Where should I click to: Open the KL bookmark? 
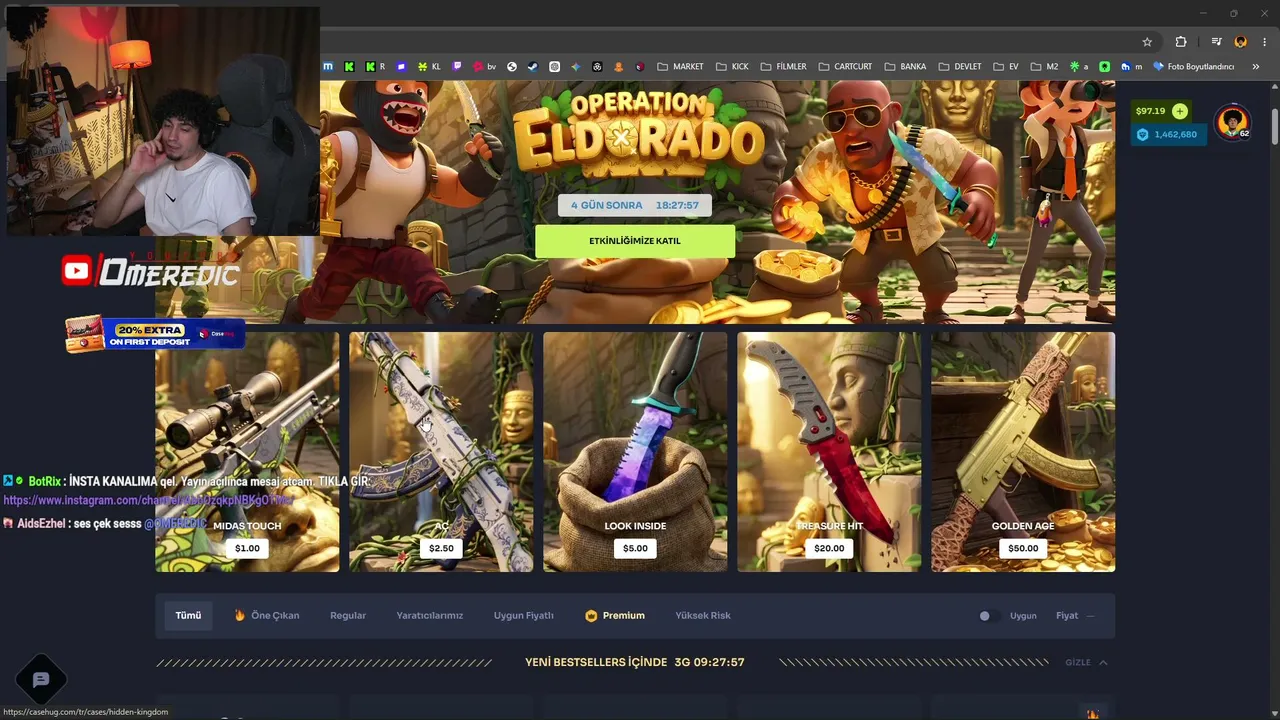[x=430, y=67]
